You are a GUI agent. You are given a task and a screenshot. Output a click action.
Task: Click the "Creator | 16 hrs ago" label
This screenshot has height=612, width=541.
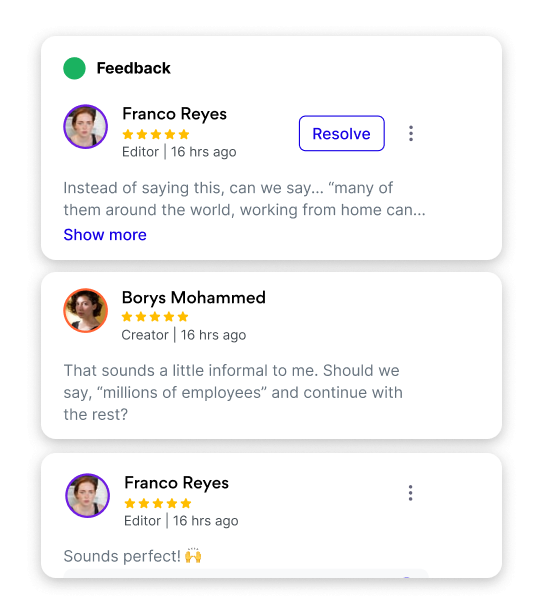pyautogui.click(x=184, y=335)
